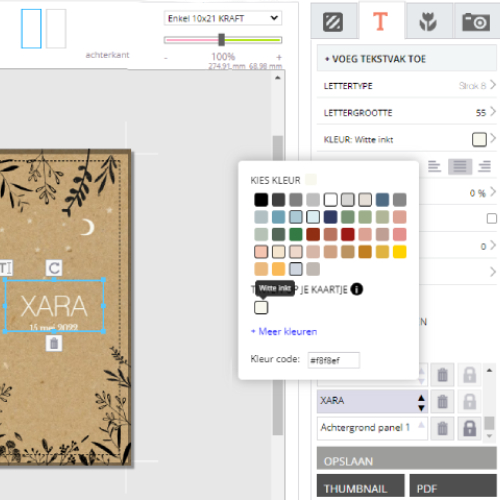Click the Kleur code input field

(x=334, y=360)
